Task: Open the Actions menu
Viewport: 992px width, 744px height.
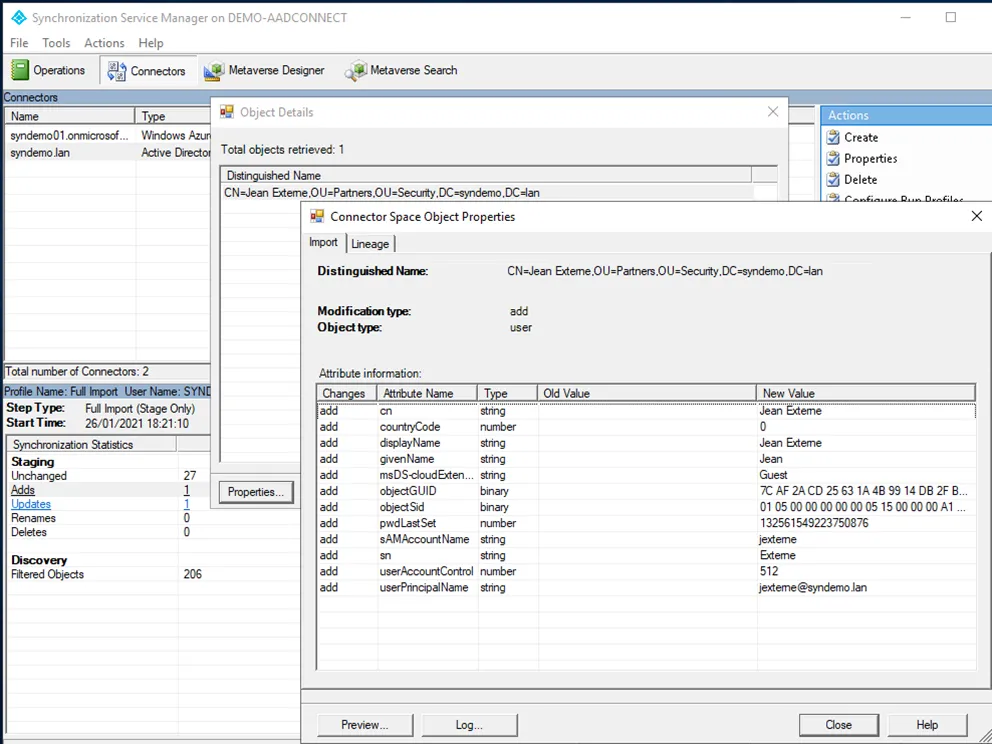Action: point(104,43)
